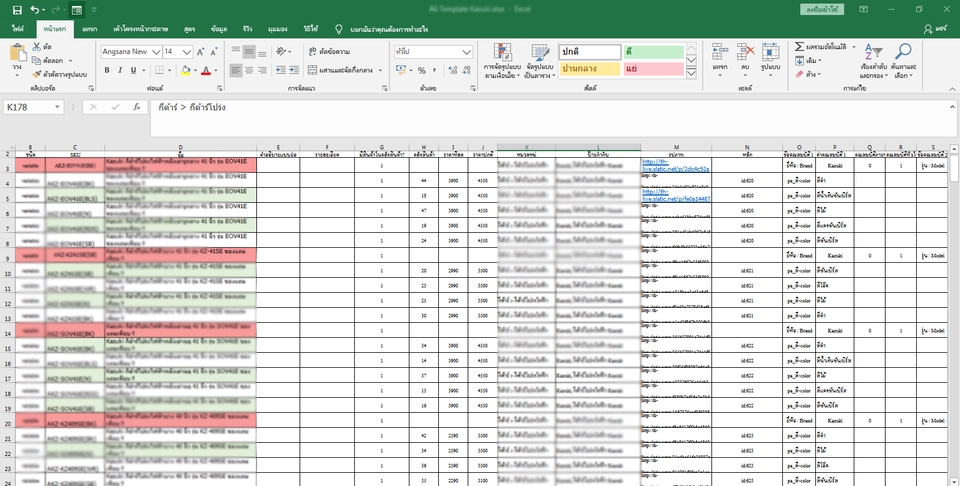The height and width of the screenshot is (486, 960).
Task: Switch to the Review ribbon tab
Action: click(x=247, y=29)
